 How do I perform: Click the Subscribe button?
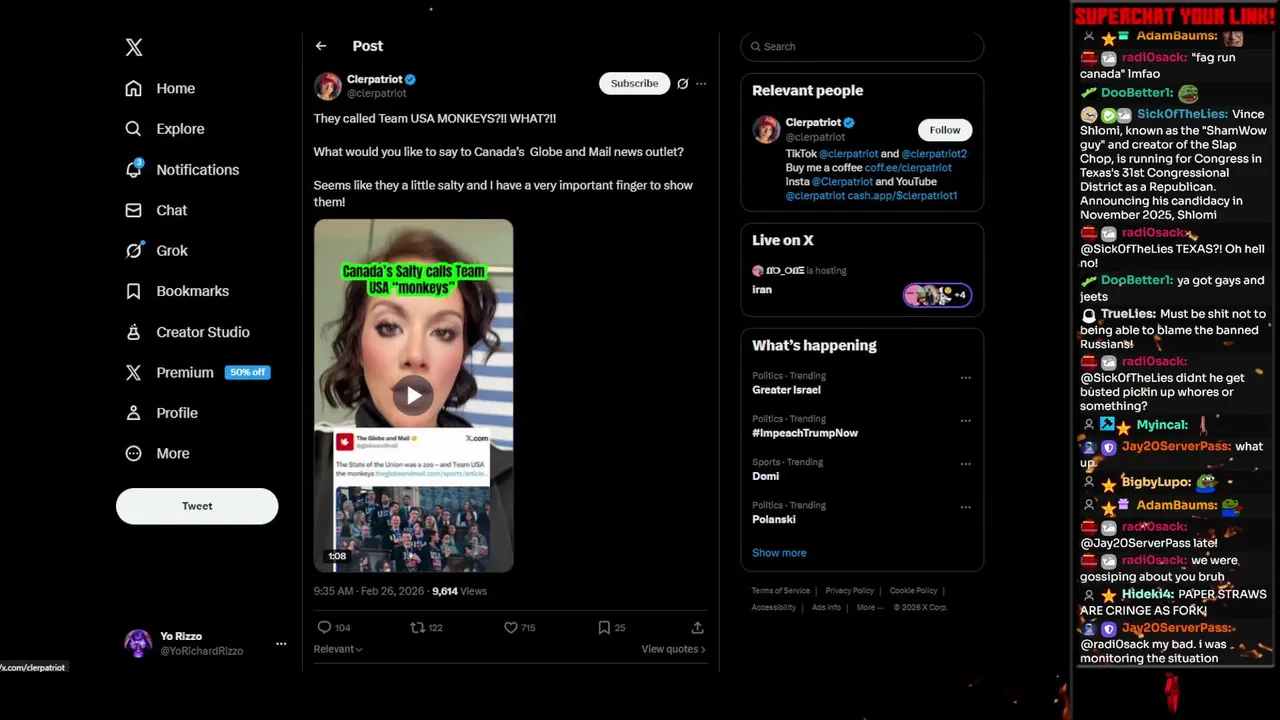click(x=635, y=83)
